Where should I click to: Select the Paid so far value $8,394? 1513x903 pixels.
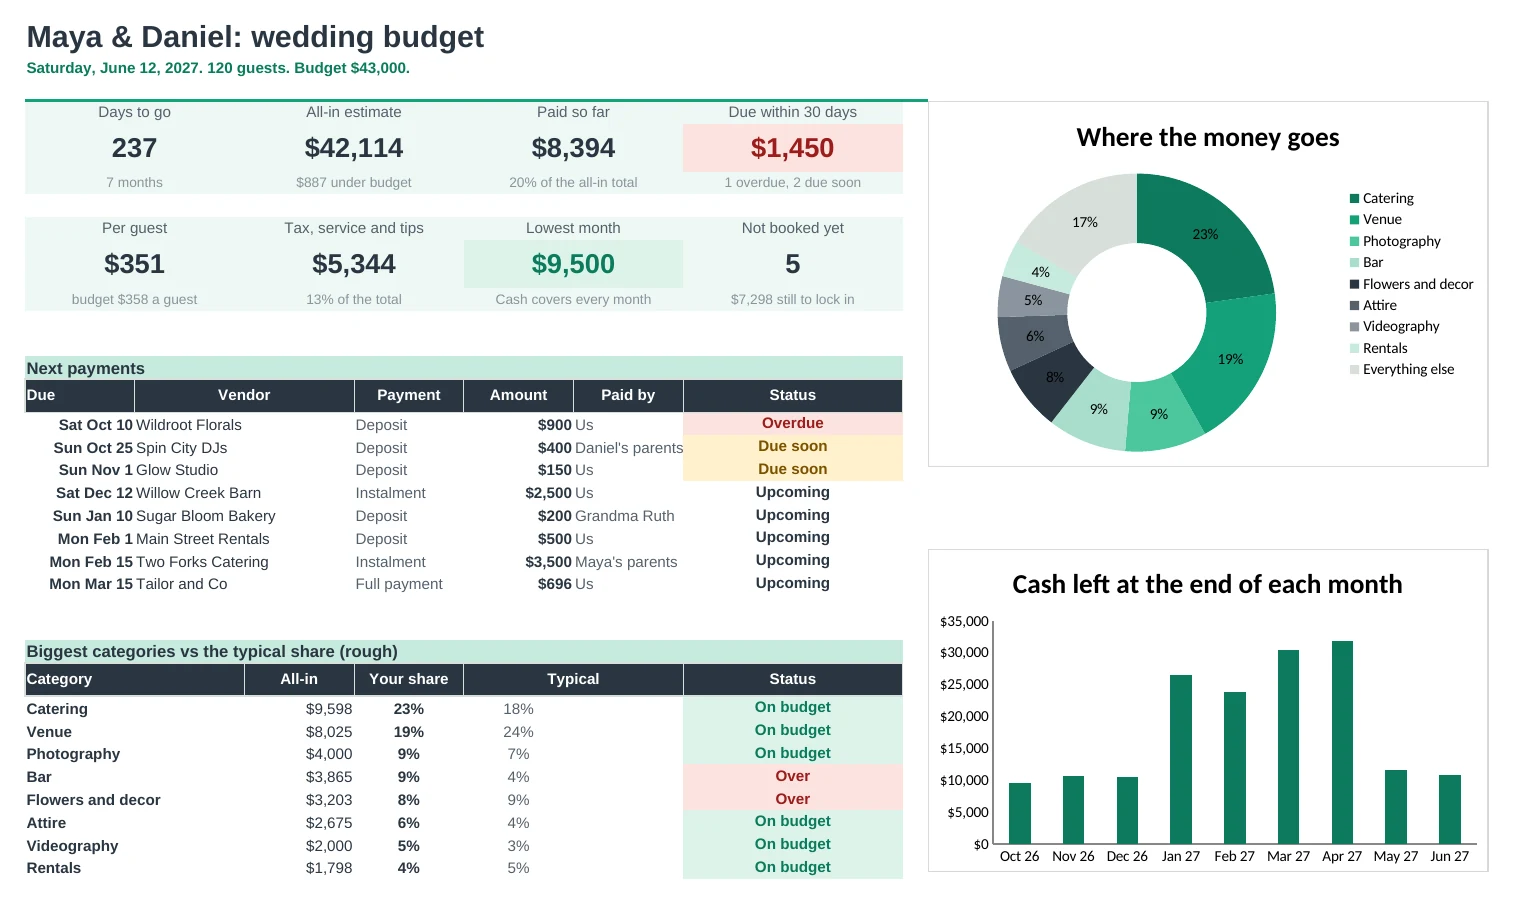(573, 148)
